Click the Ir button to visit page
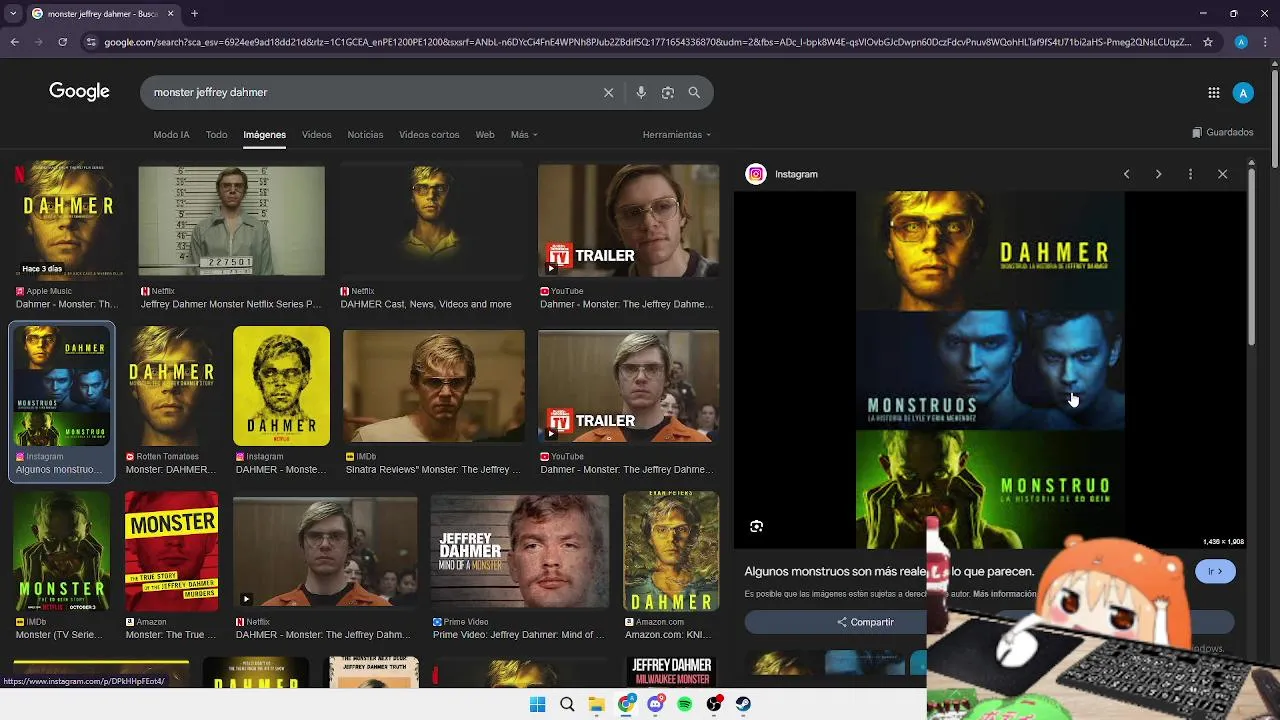 [x=1215, y=571]
